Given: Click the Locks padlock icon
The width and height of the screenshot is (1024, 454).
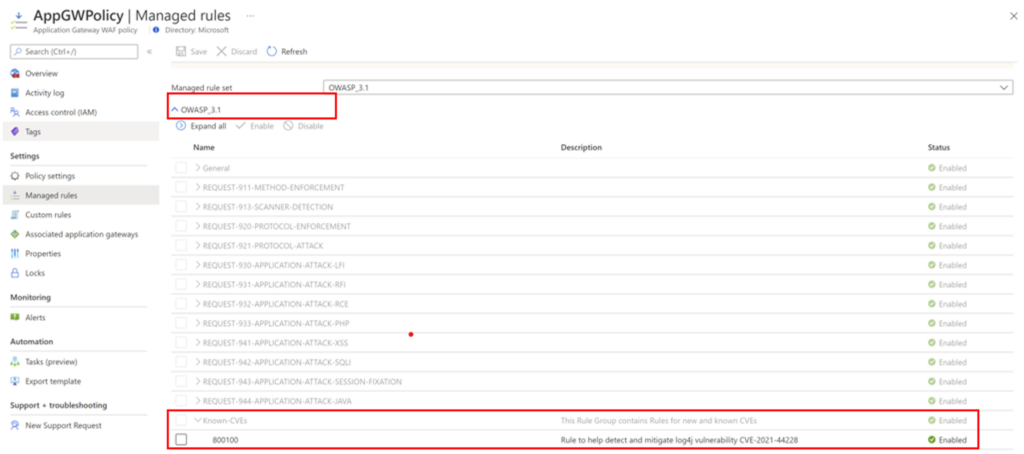Looking at the screenshot, I should tap(15, 273).
